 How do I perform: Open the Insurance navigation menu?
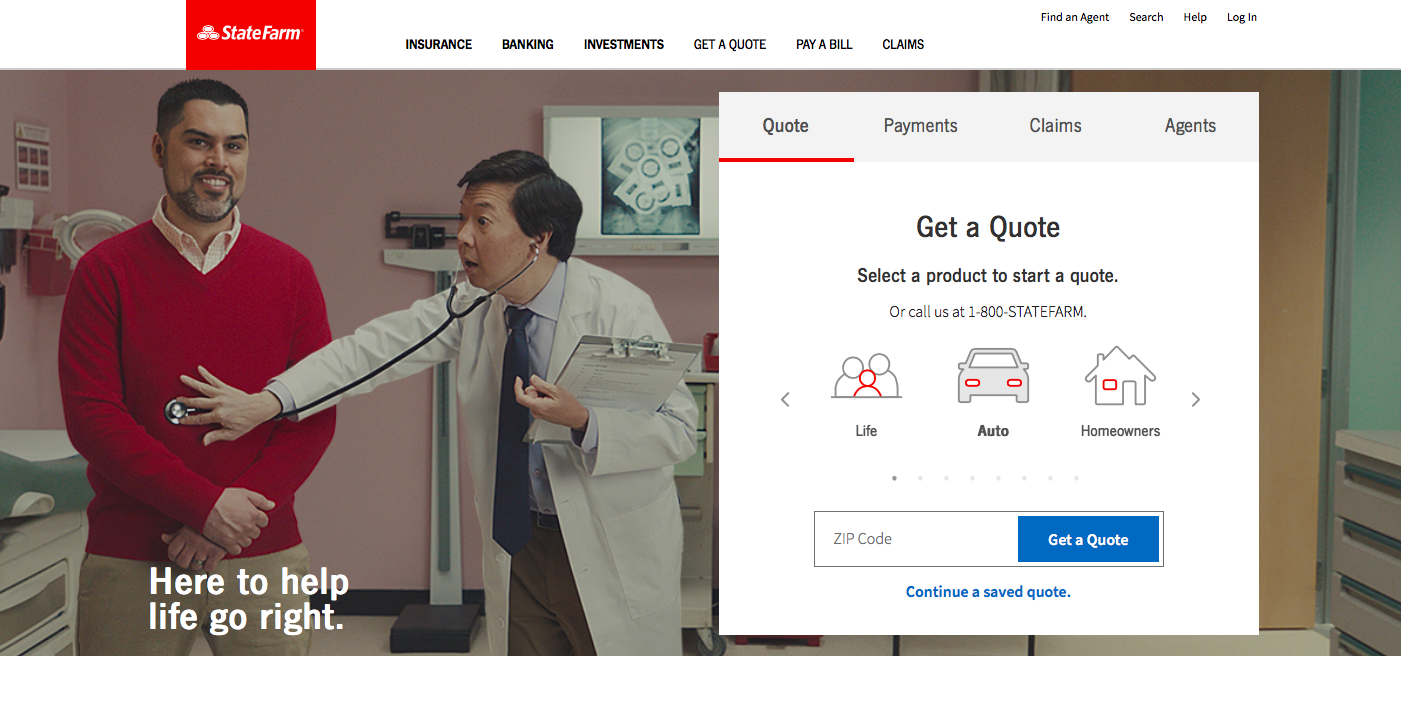(438, 44)
